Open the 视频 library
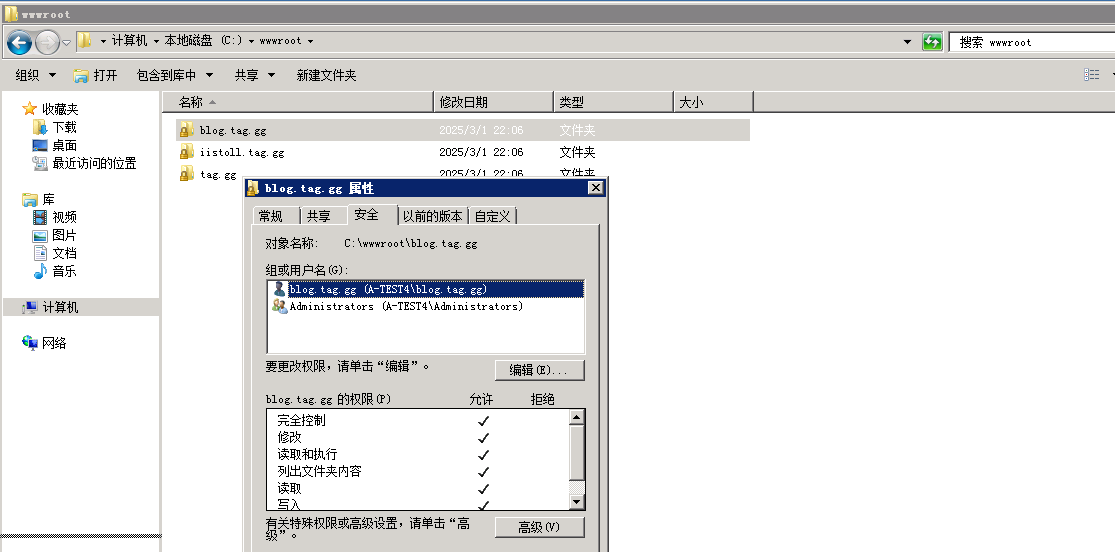Viewport: 1115px width, 552px height. click(x=64, y=217)
